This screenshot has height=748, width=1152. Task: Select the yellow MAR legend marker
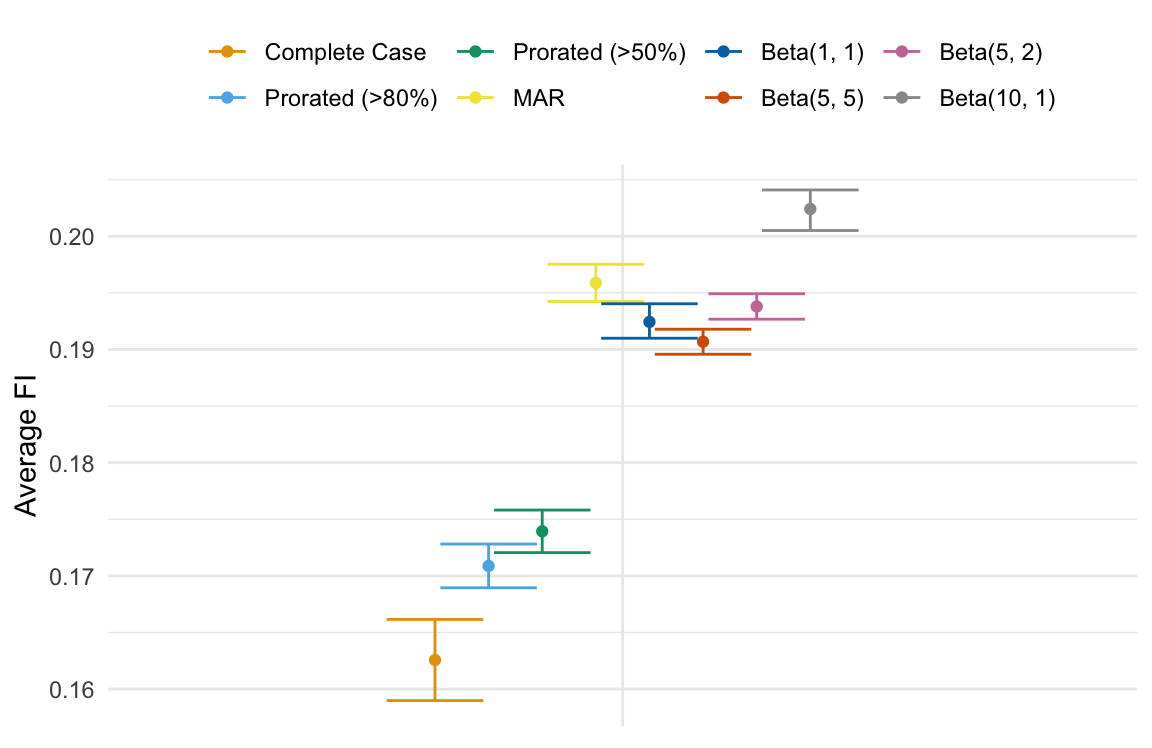476,98
